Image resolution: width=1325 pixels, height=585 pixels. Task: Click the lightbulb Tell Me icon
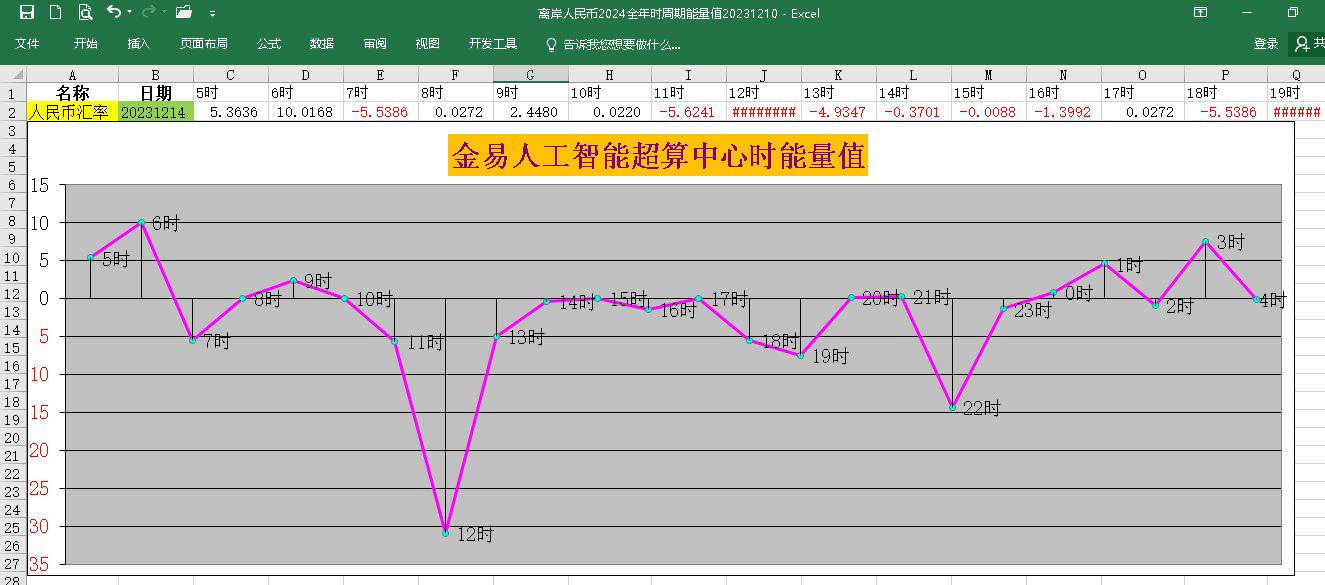point(551,44)
